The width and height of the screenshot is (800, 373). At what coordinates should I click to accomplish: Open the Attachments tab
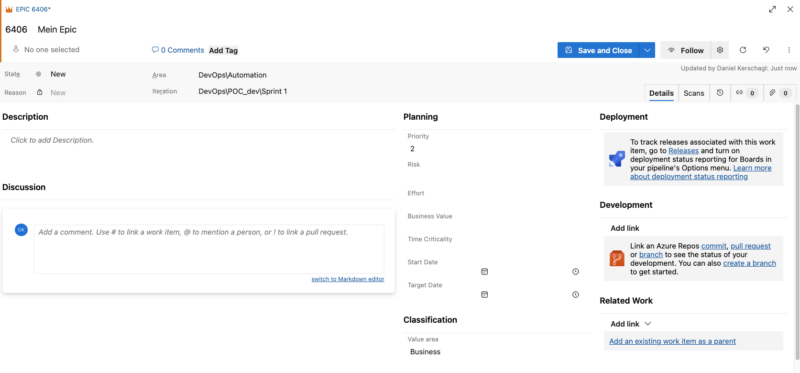[779, 93]
